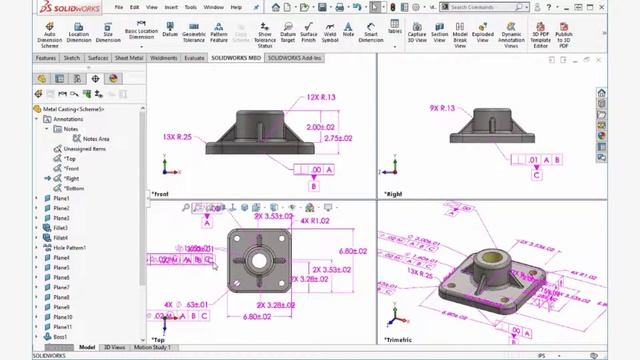Switch to SOLIDWORKS Add-Ins tab

[x=294, y=58]
